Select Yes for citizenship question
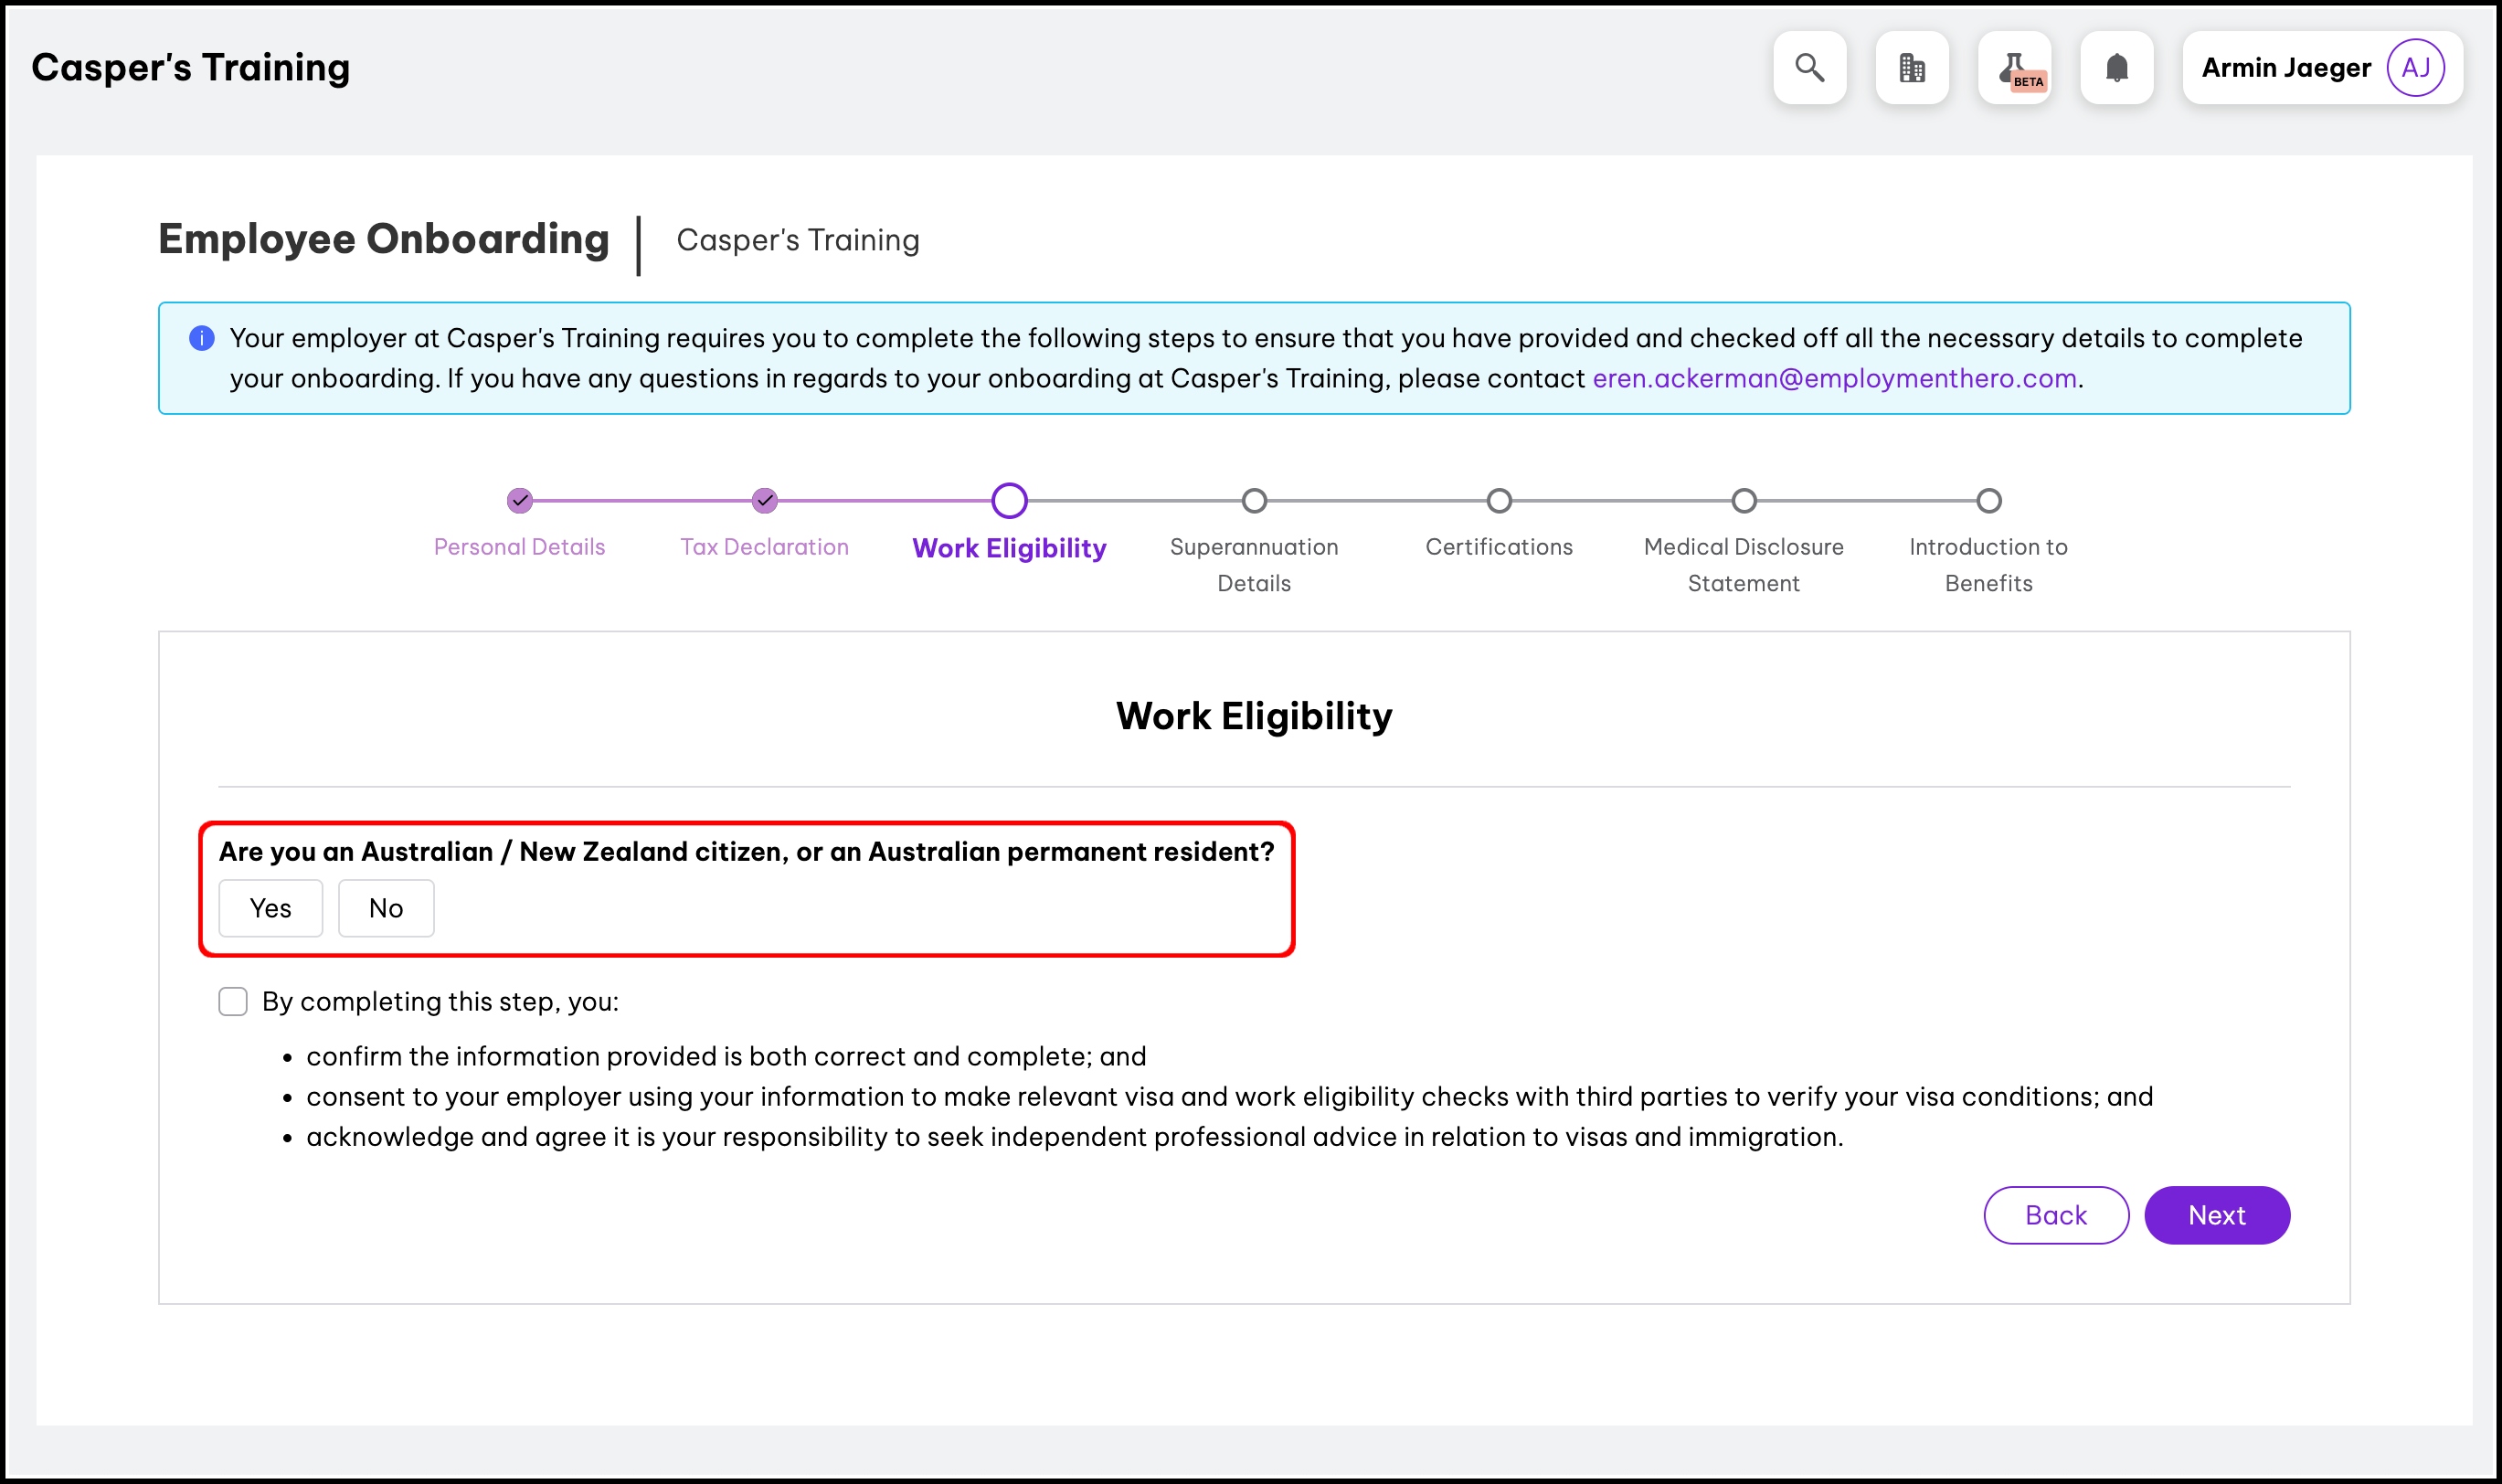 [x=271, y=908]
